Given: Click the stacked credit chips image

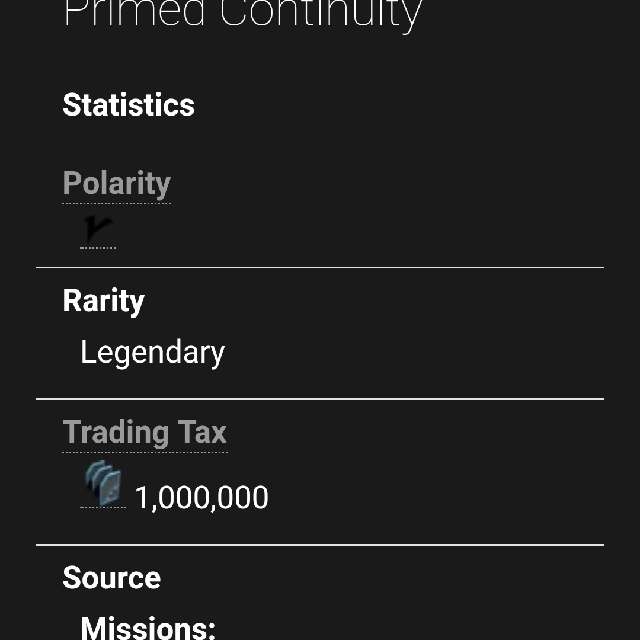Looking at the screenshot, I should coord(103,483).
